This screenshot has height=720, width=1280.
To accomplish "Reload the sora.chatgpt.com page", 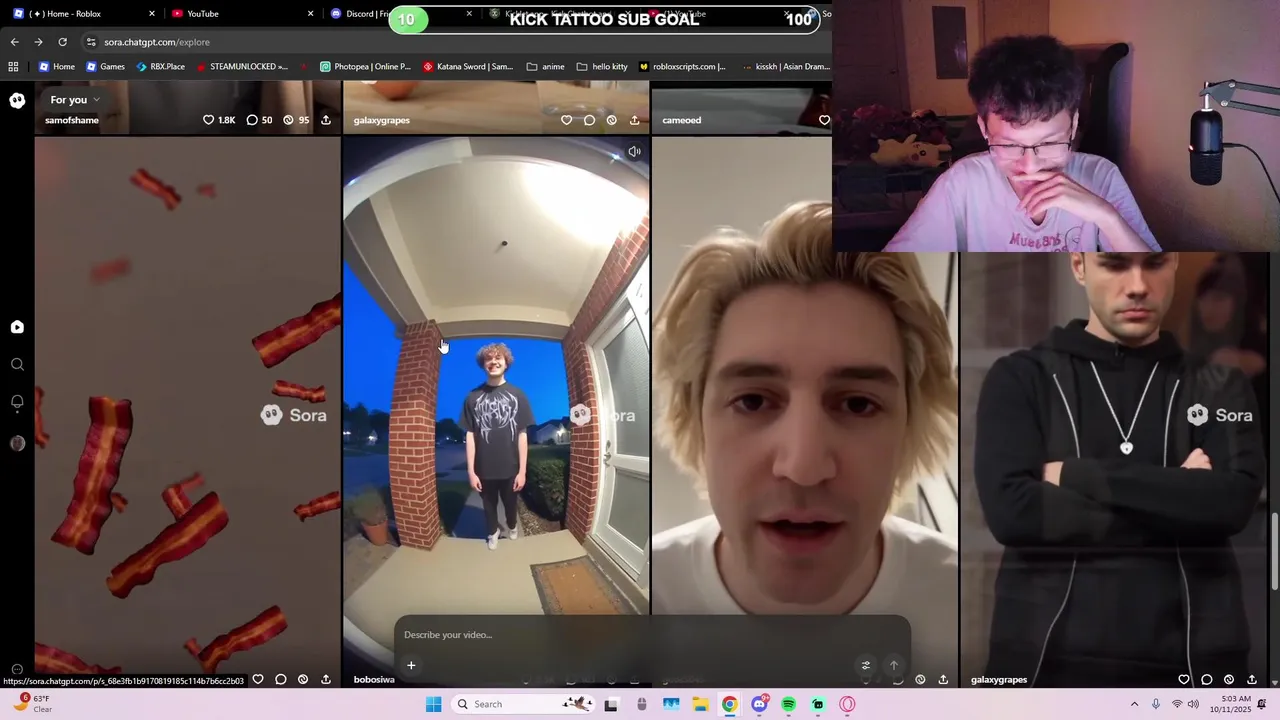I will point(62,42).
